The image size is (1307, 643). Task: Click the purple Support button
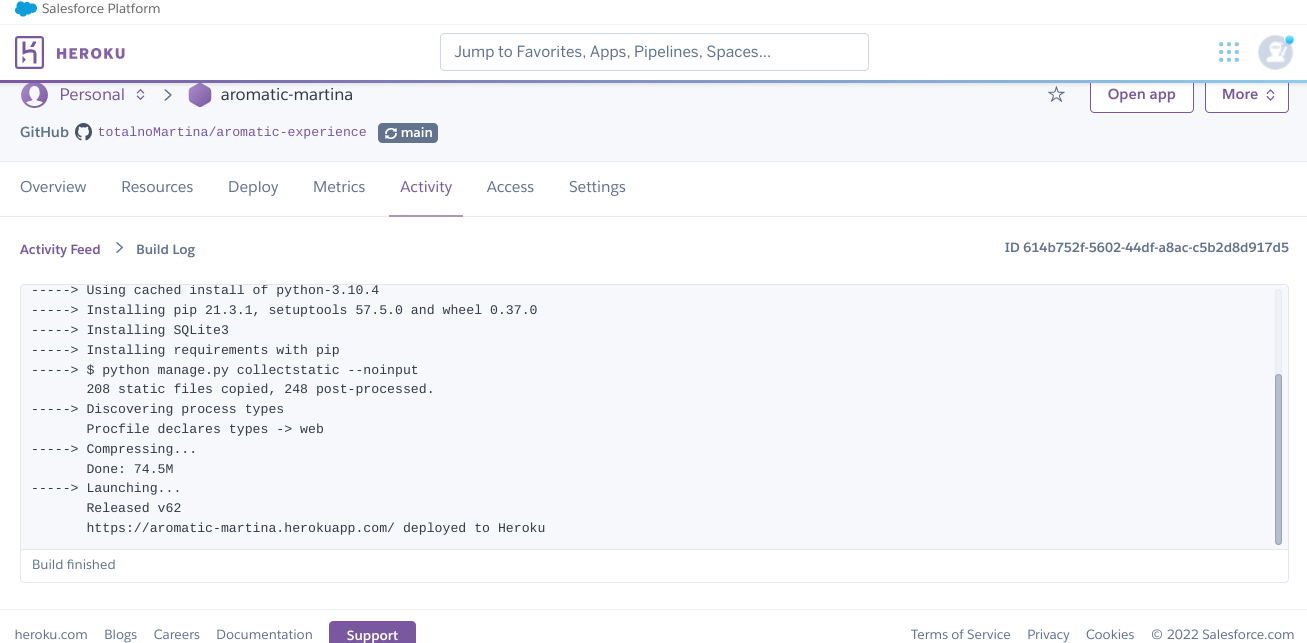(x=372, y=634)
